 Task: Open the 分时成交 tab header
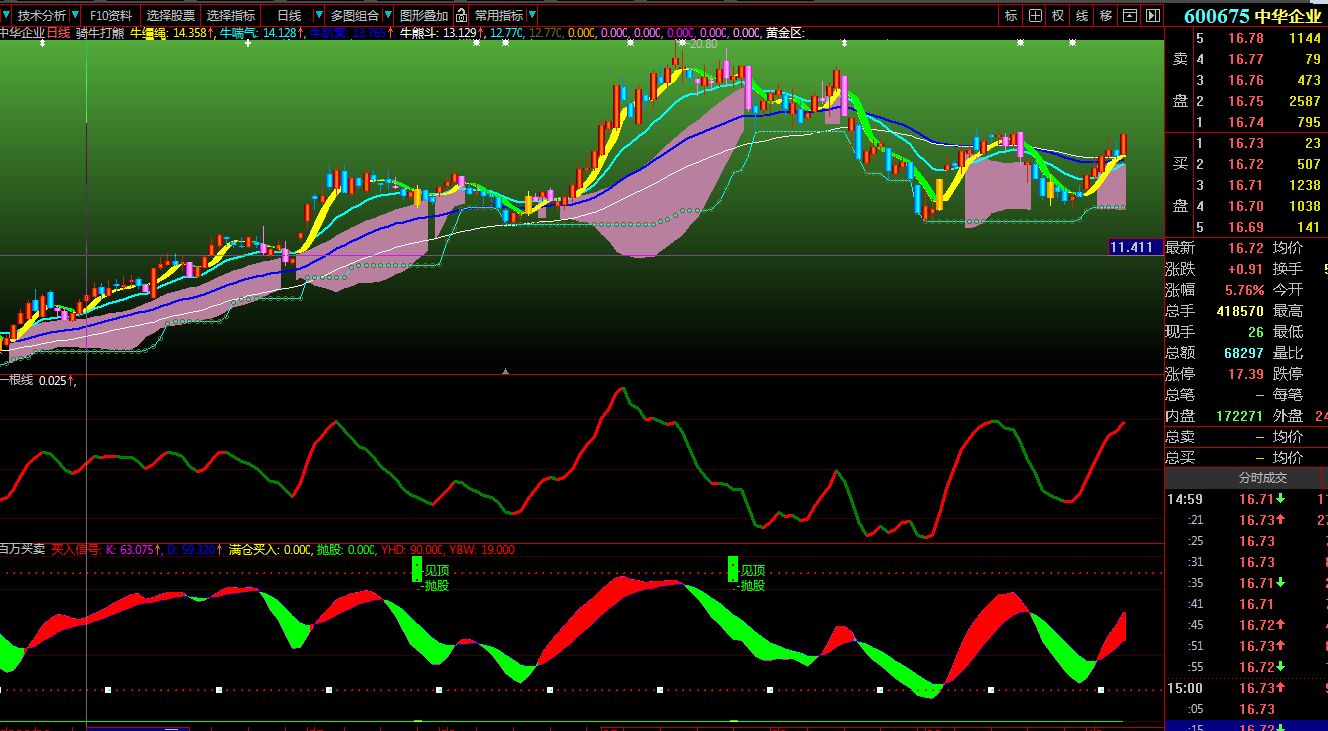tap(1263, 478)
